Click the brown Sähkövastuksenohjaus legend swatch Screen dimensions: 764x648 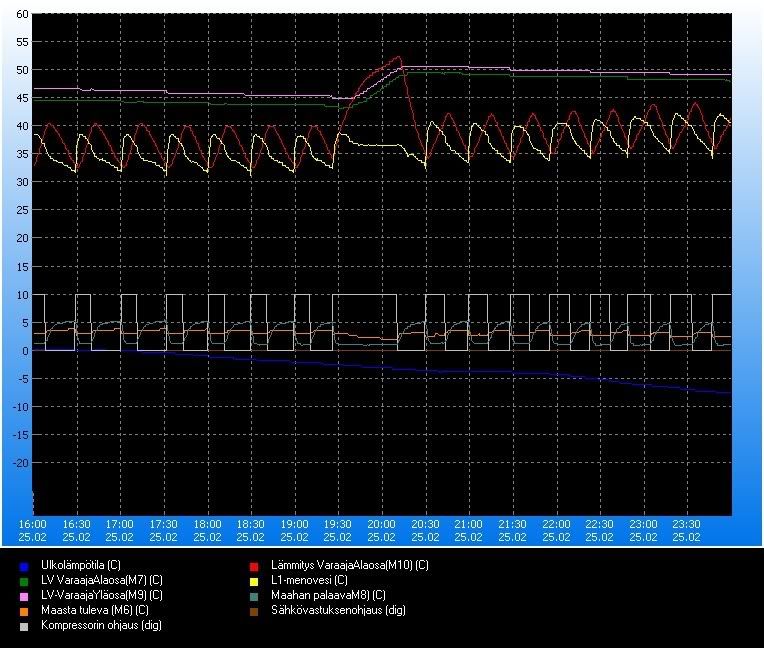coord(254,611)
